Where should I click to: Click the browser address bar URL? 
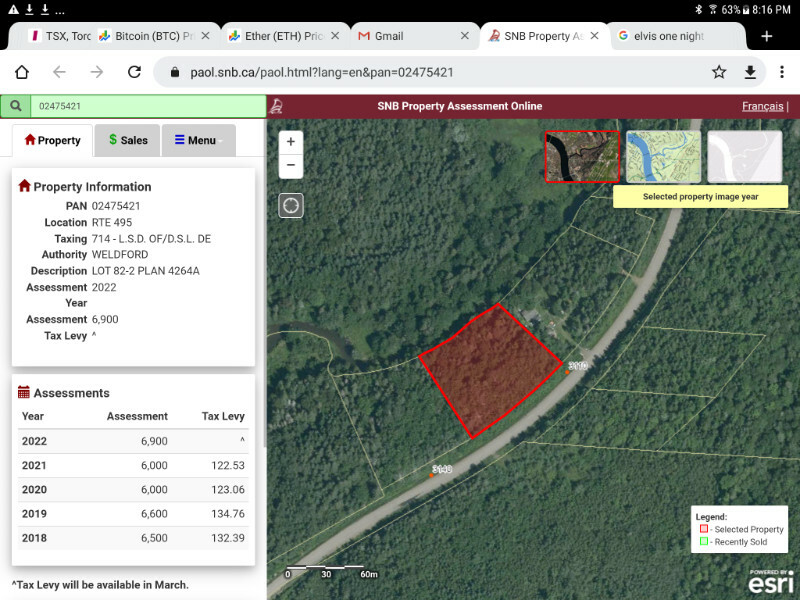(x=322, y=72)
